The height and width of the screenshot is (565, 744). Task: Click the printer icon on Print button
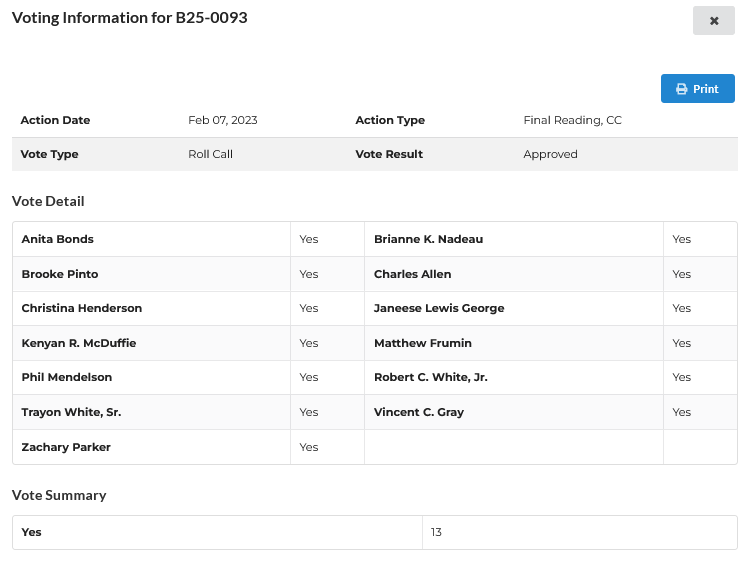click(x=682, y=89)
